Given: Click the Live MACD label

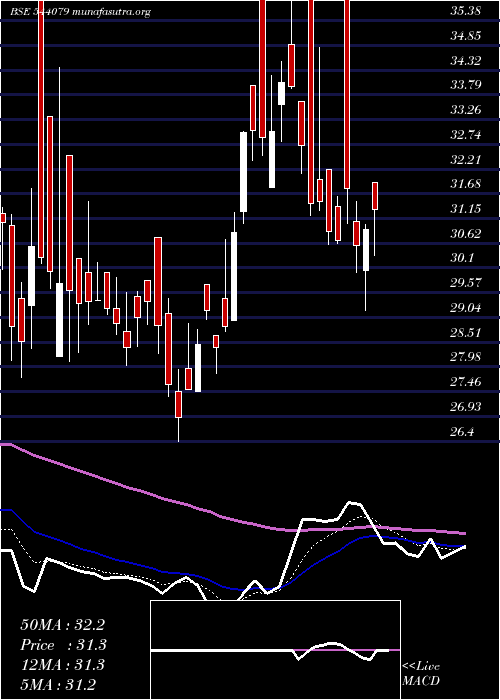Looking at the screenshot, I should (x=421, y=674).
